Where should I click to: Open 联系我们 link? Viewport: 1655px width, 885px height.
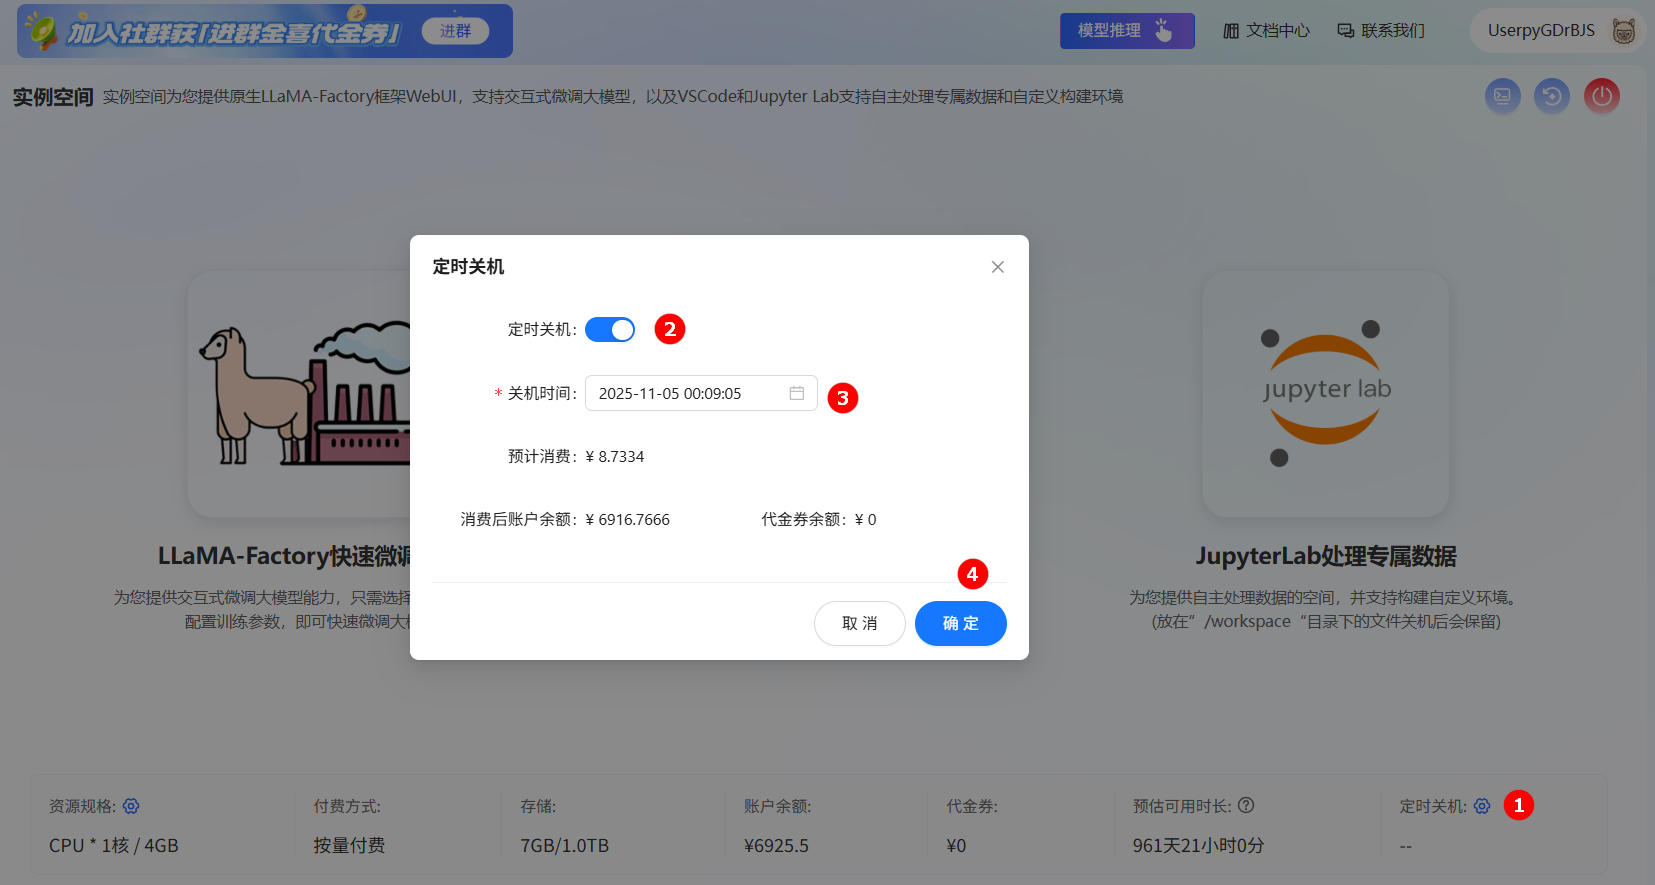[1381, 31]
